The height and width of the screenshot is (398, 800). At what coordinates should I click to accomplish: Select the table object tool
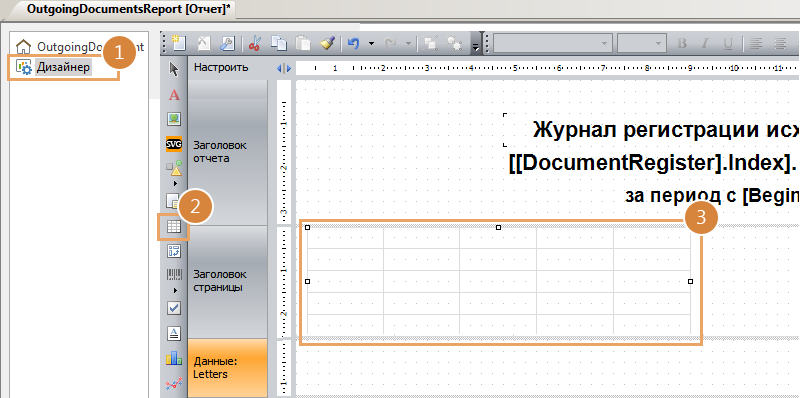[174, 227]
